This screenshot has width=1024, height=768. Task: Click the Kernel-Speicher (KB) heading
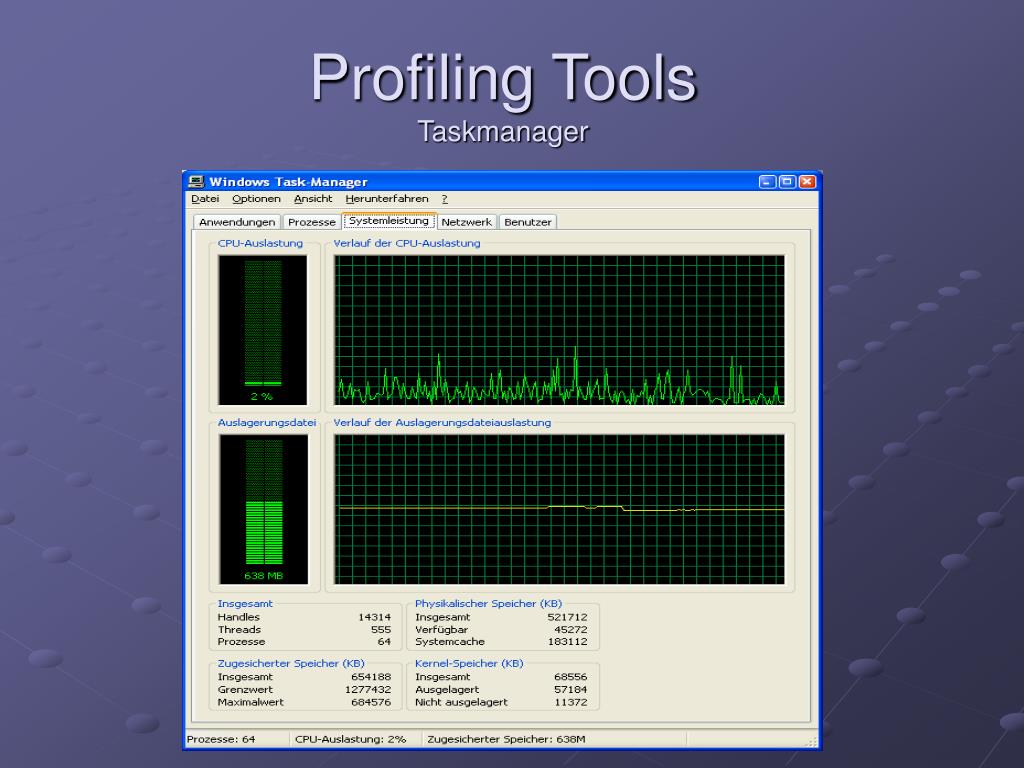click(x=470, y=664)
